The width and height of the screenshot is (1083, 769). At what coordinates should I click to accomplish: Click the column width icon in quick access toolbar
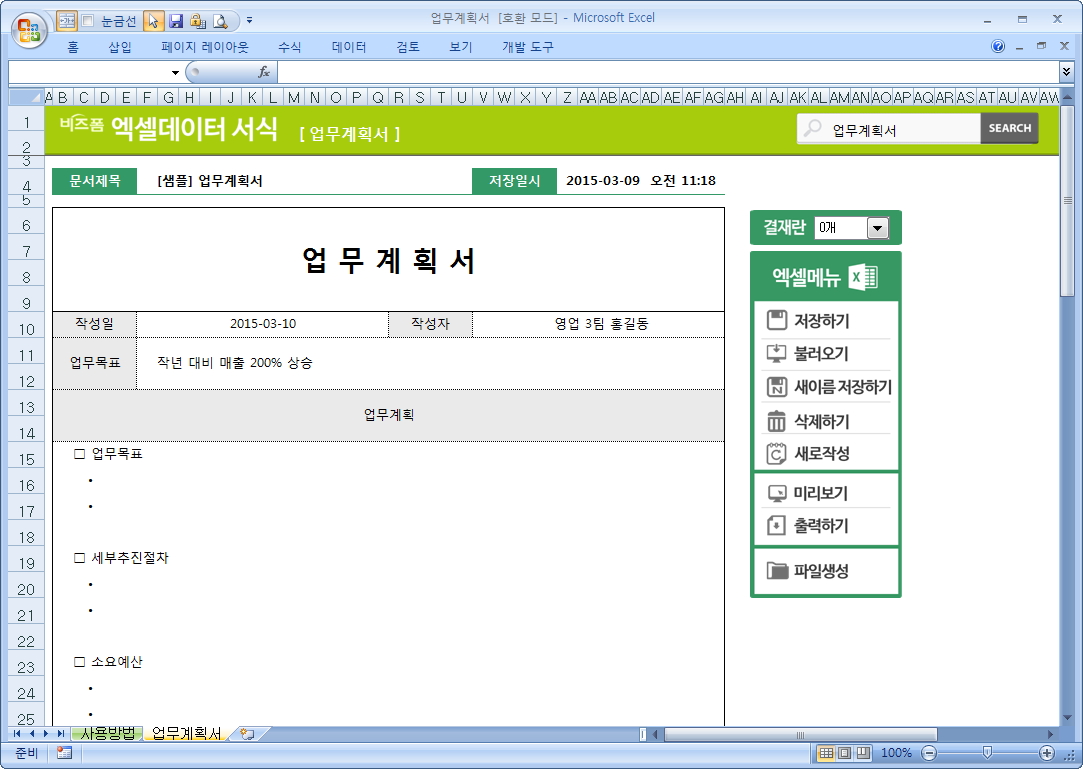pos(66,21)
